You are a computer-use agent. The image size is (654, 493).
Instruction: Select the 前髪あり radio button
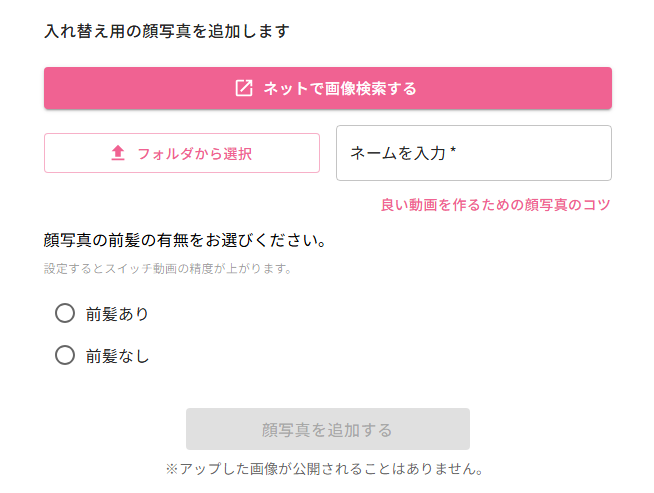tap(65, 314)
